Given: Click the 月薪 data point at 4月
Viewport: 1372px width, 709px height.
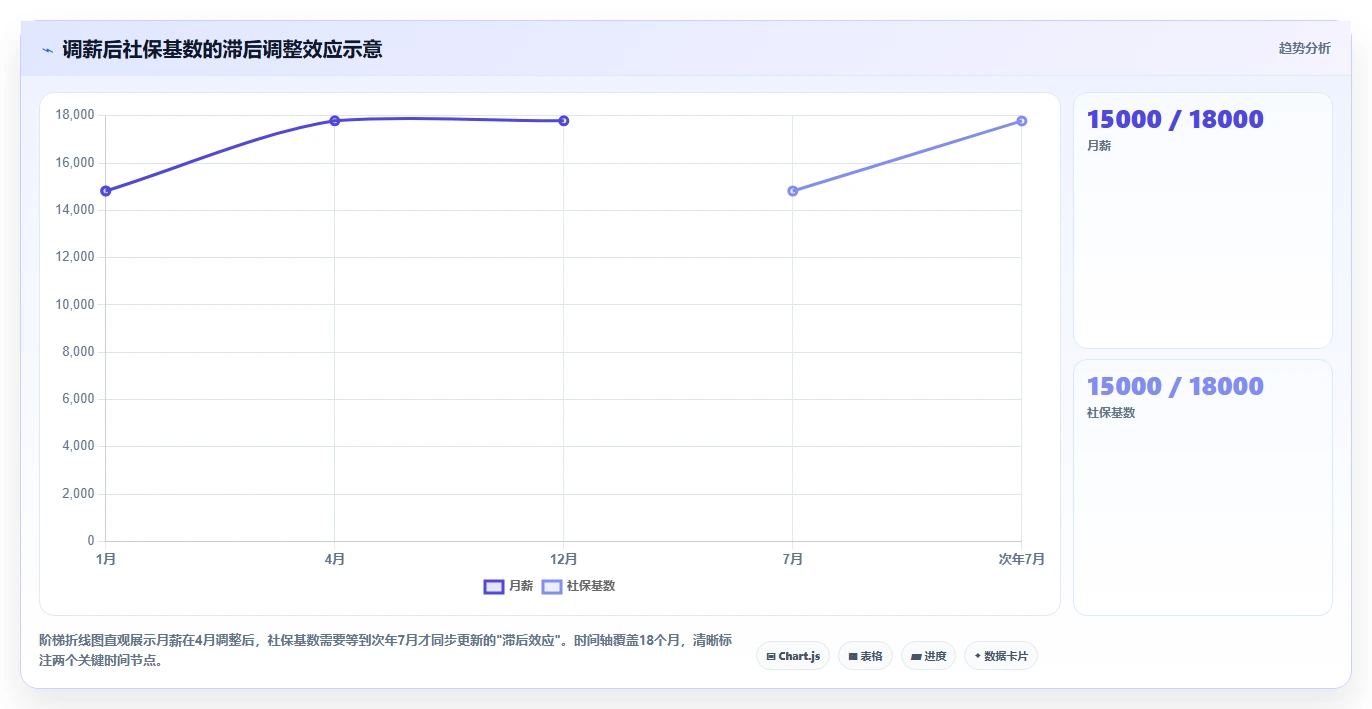Looking at the screenshot, I should [x=335, y=120].
